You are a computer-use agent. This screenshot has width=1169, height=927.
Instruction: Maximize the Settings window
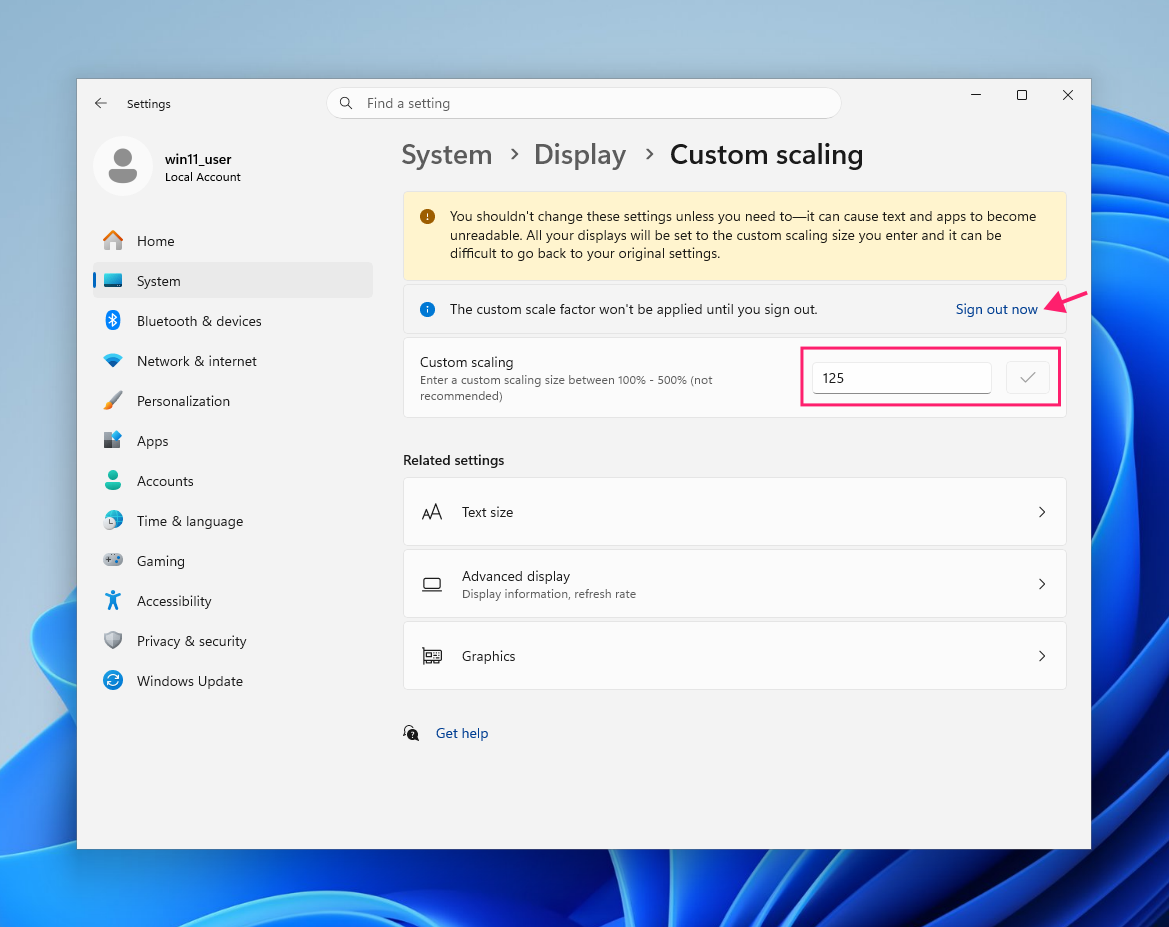(1022, 95)
